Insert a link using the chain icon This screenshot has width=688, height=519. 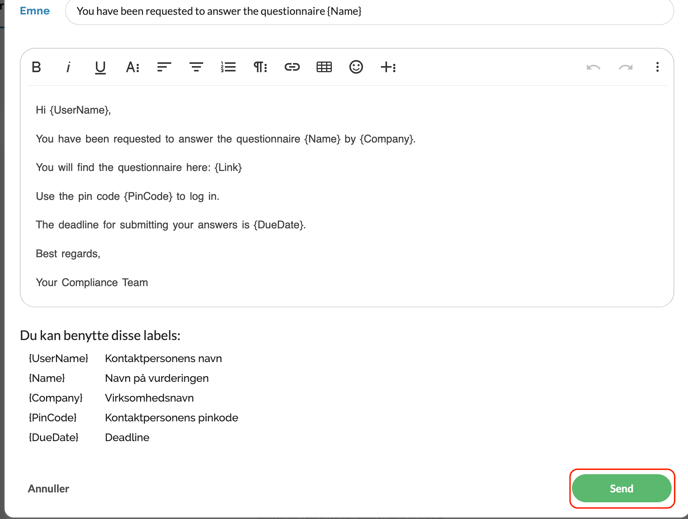point(292,67)
